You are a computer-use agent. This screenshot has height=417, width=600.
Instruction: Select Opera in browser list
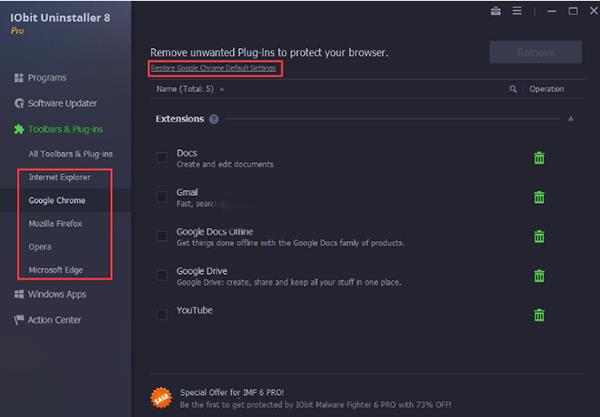pos(40,247)
